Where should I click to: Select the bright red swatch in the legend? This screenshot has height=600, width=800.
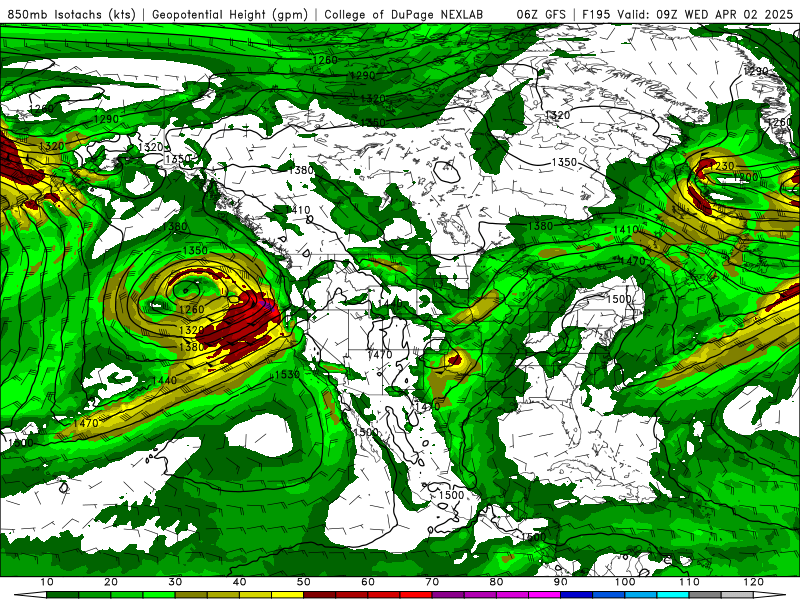pos(416,595)
